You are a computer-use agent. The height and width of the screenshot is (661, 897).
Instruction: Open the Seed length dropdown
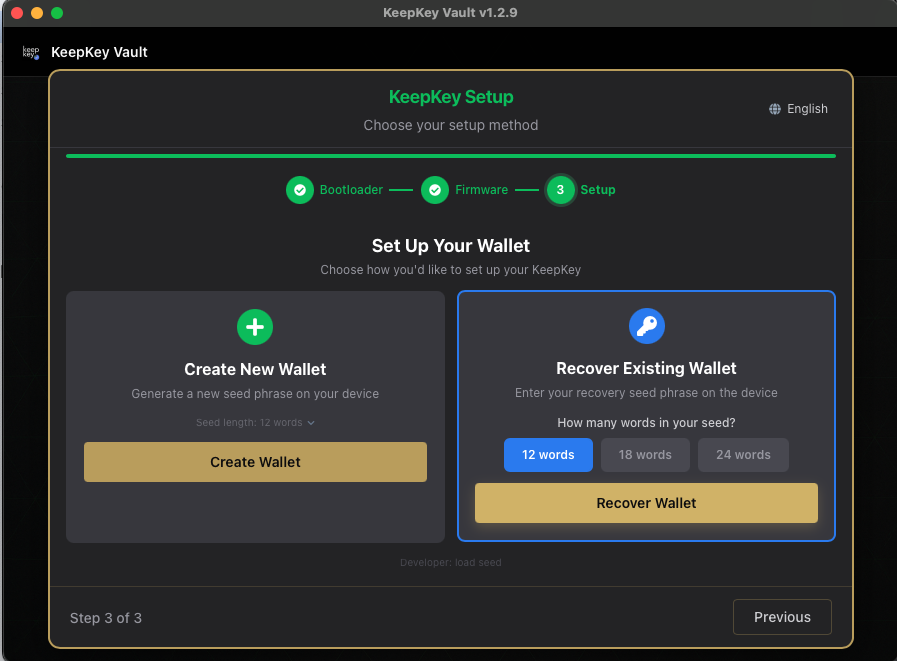tap(255, 422)
